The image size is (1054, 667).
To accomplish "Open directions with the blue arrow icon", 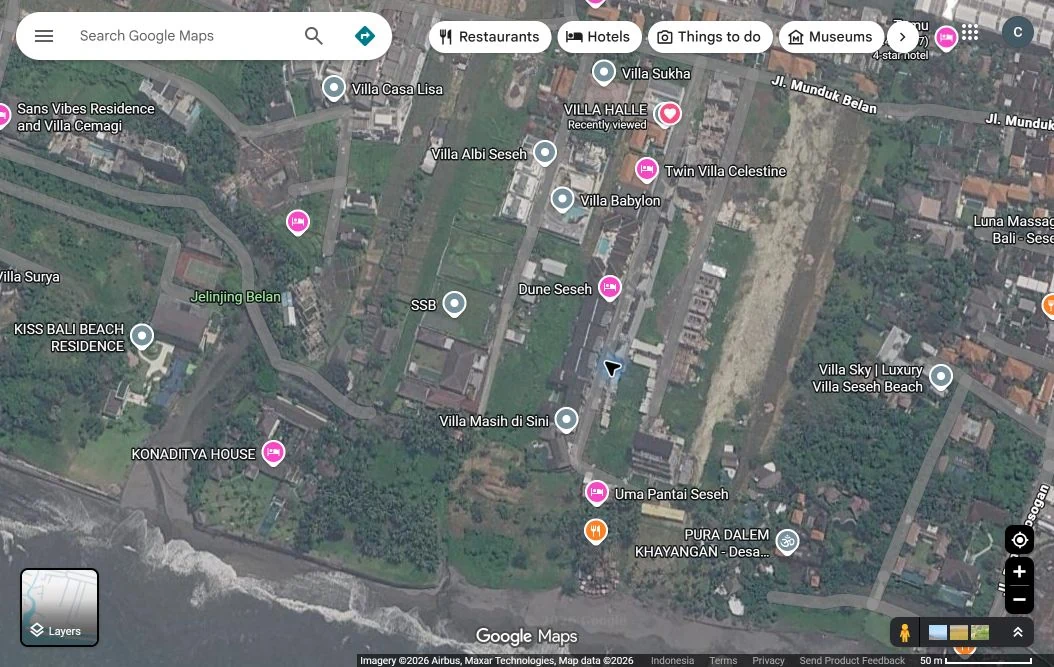I will click(364, 36).
